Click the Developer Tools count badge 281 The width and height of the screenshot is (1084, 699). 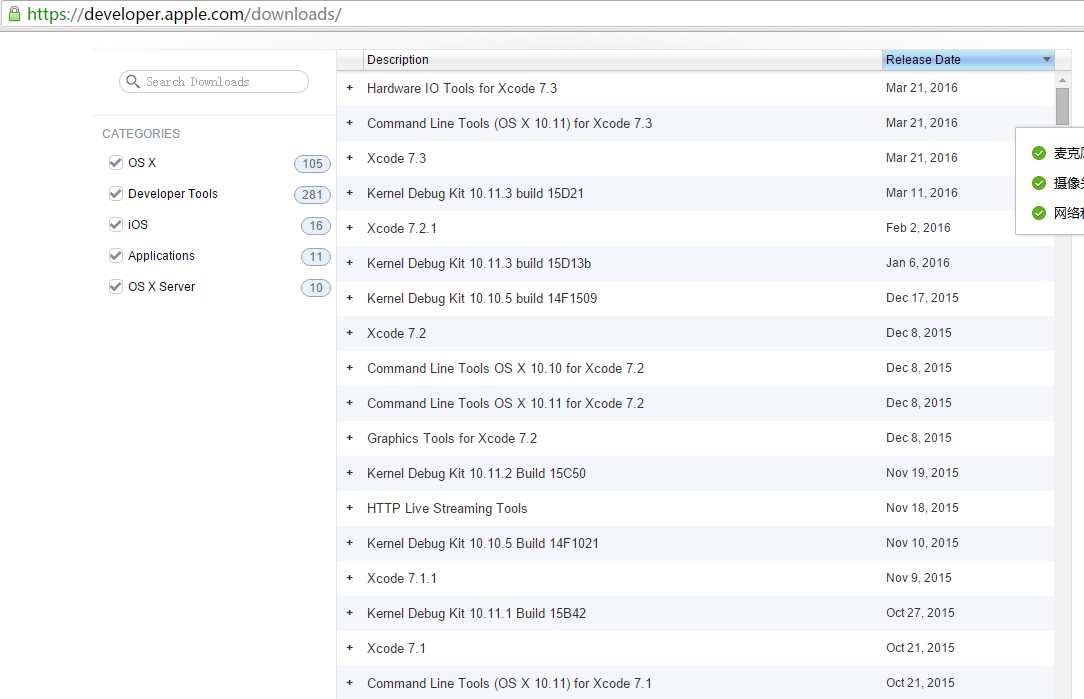[x=312, y=194]
